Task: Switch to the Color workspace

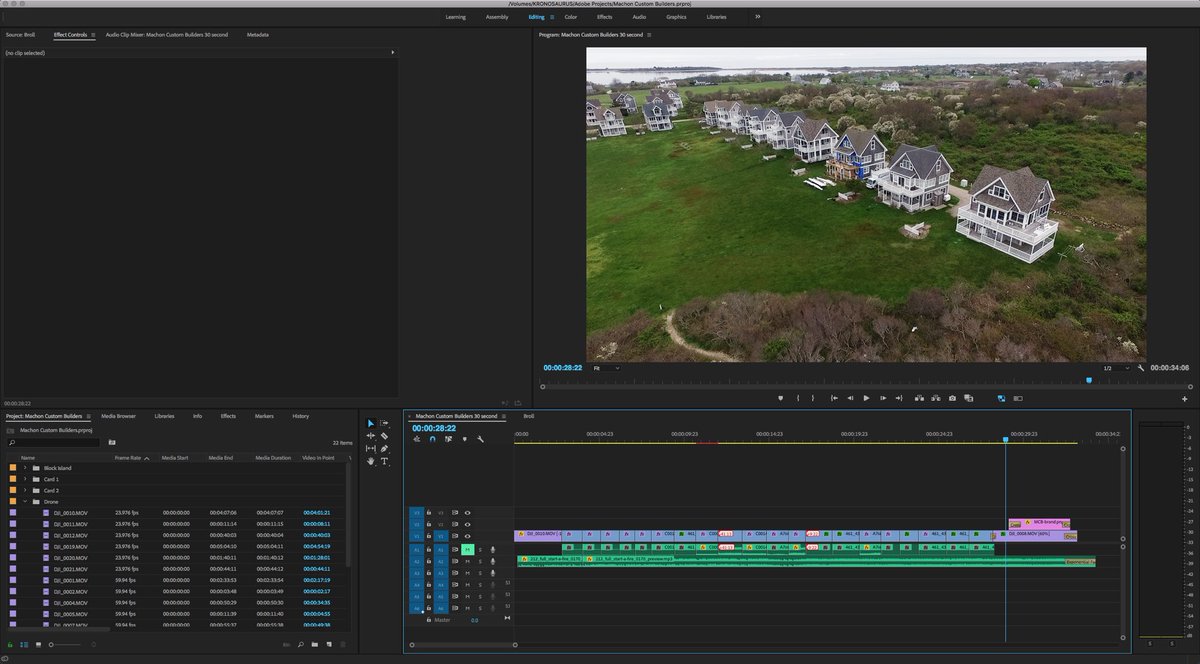Action: 570,17
